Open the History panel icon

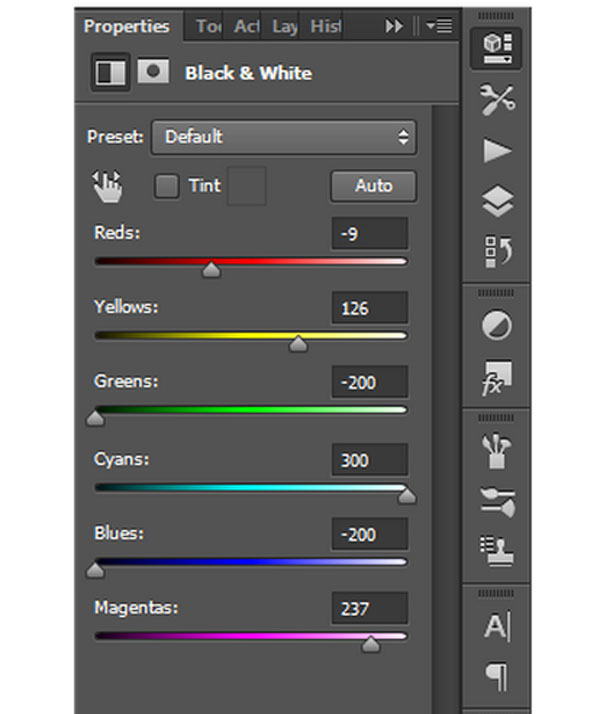496,253
